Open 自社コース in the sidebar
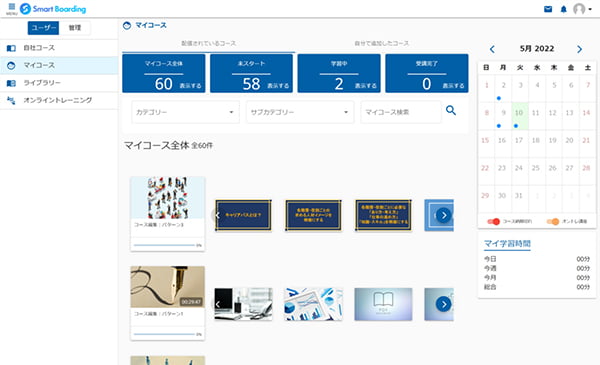 [59, 48]
